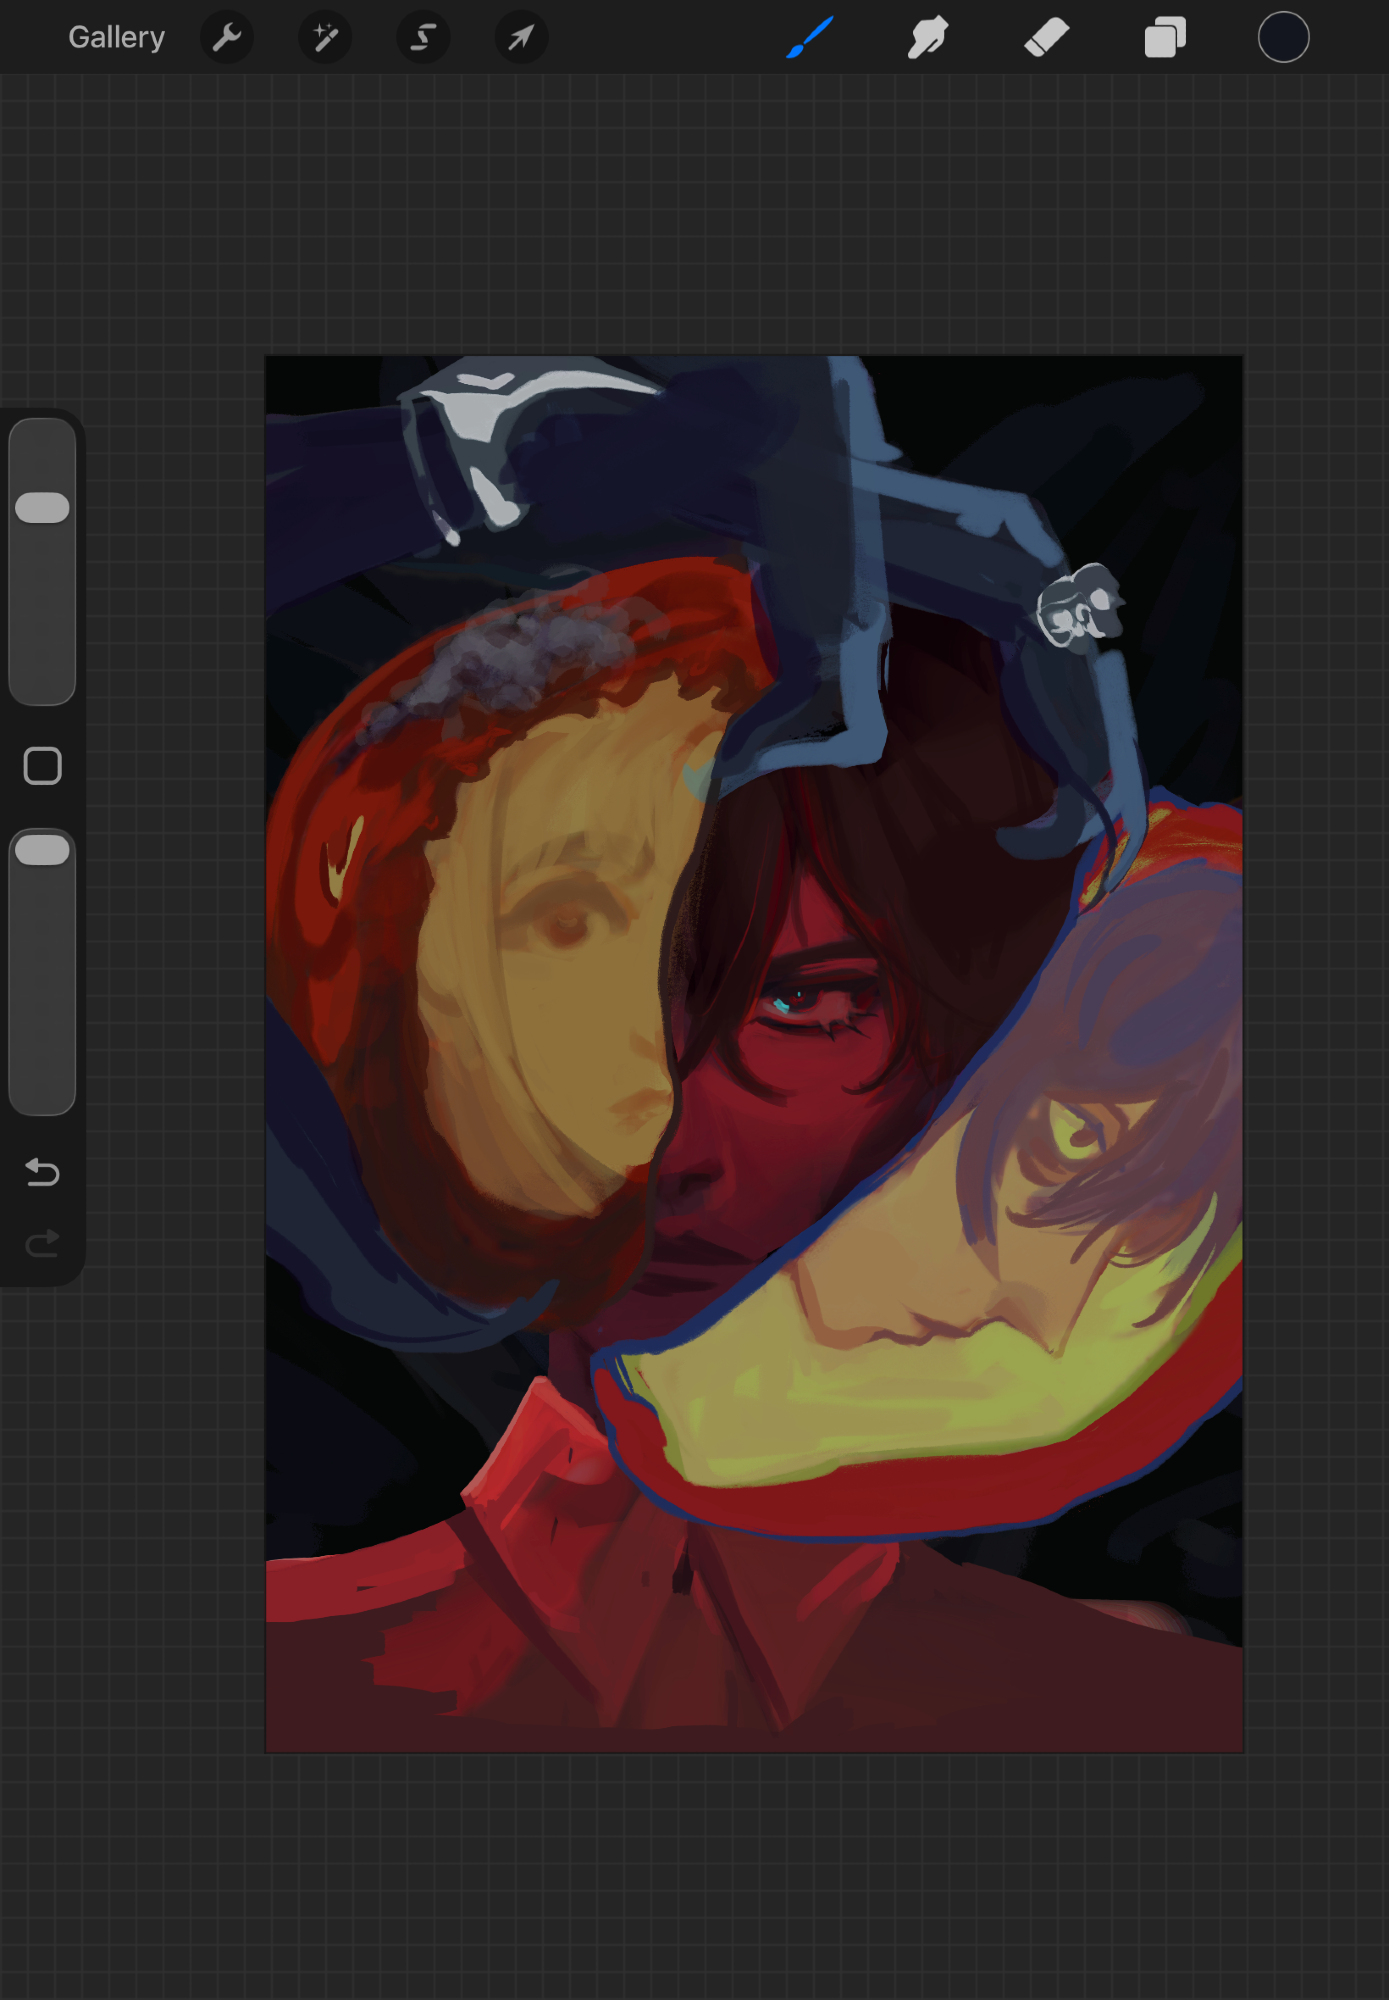Viewport: 1389px width, 2000px height.
Task: Open the Actions wrench menu
Action: click(x=227, y=38)
